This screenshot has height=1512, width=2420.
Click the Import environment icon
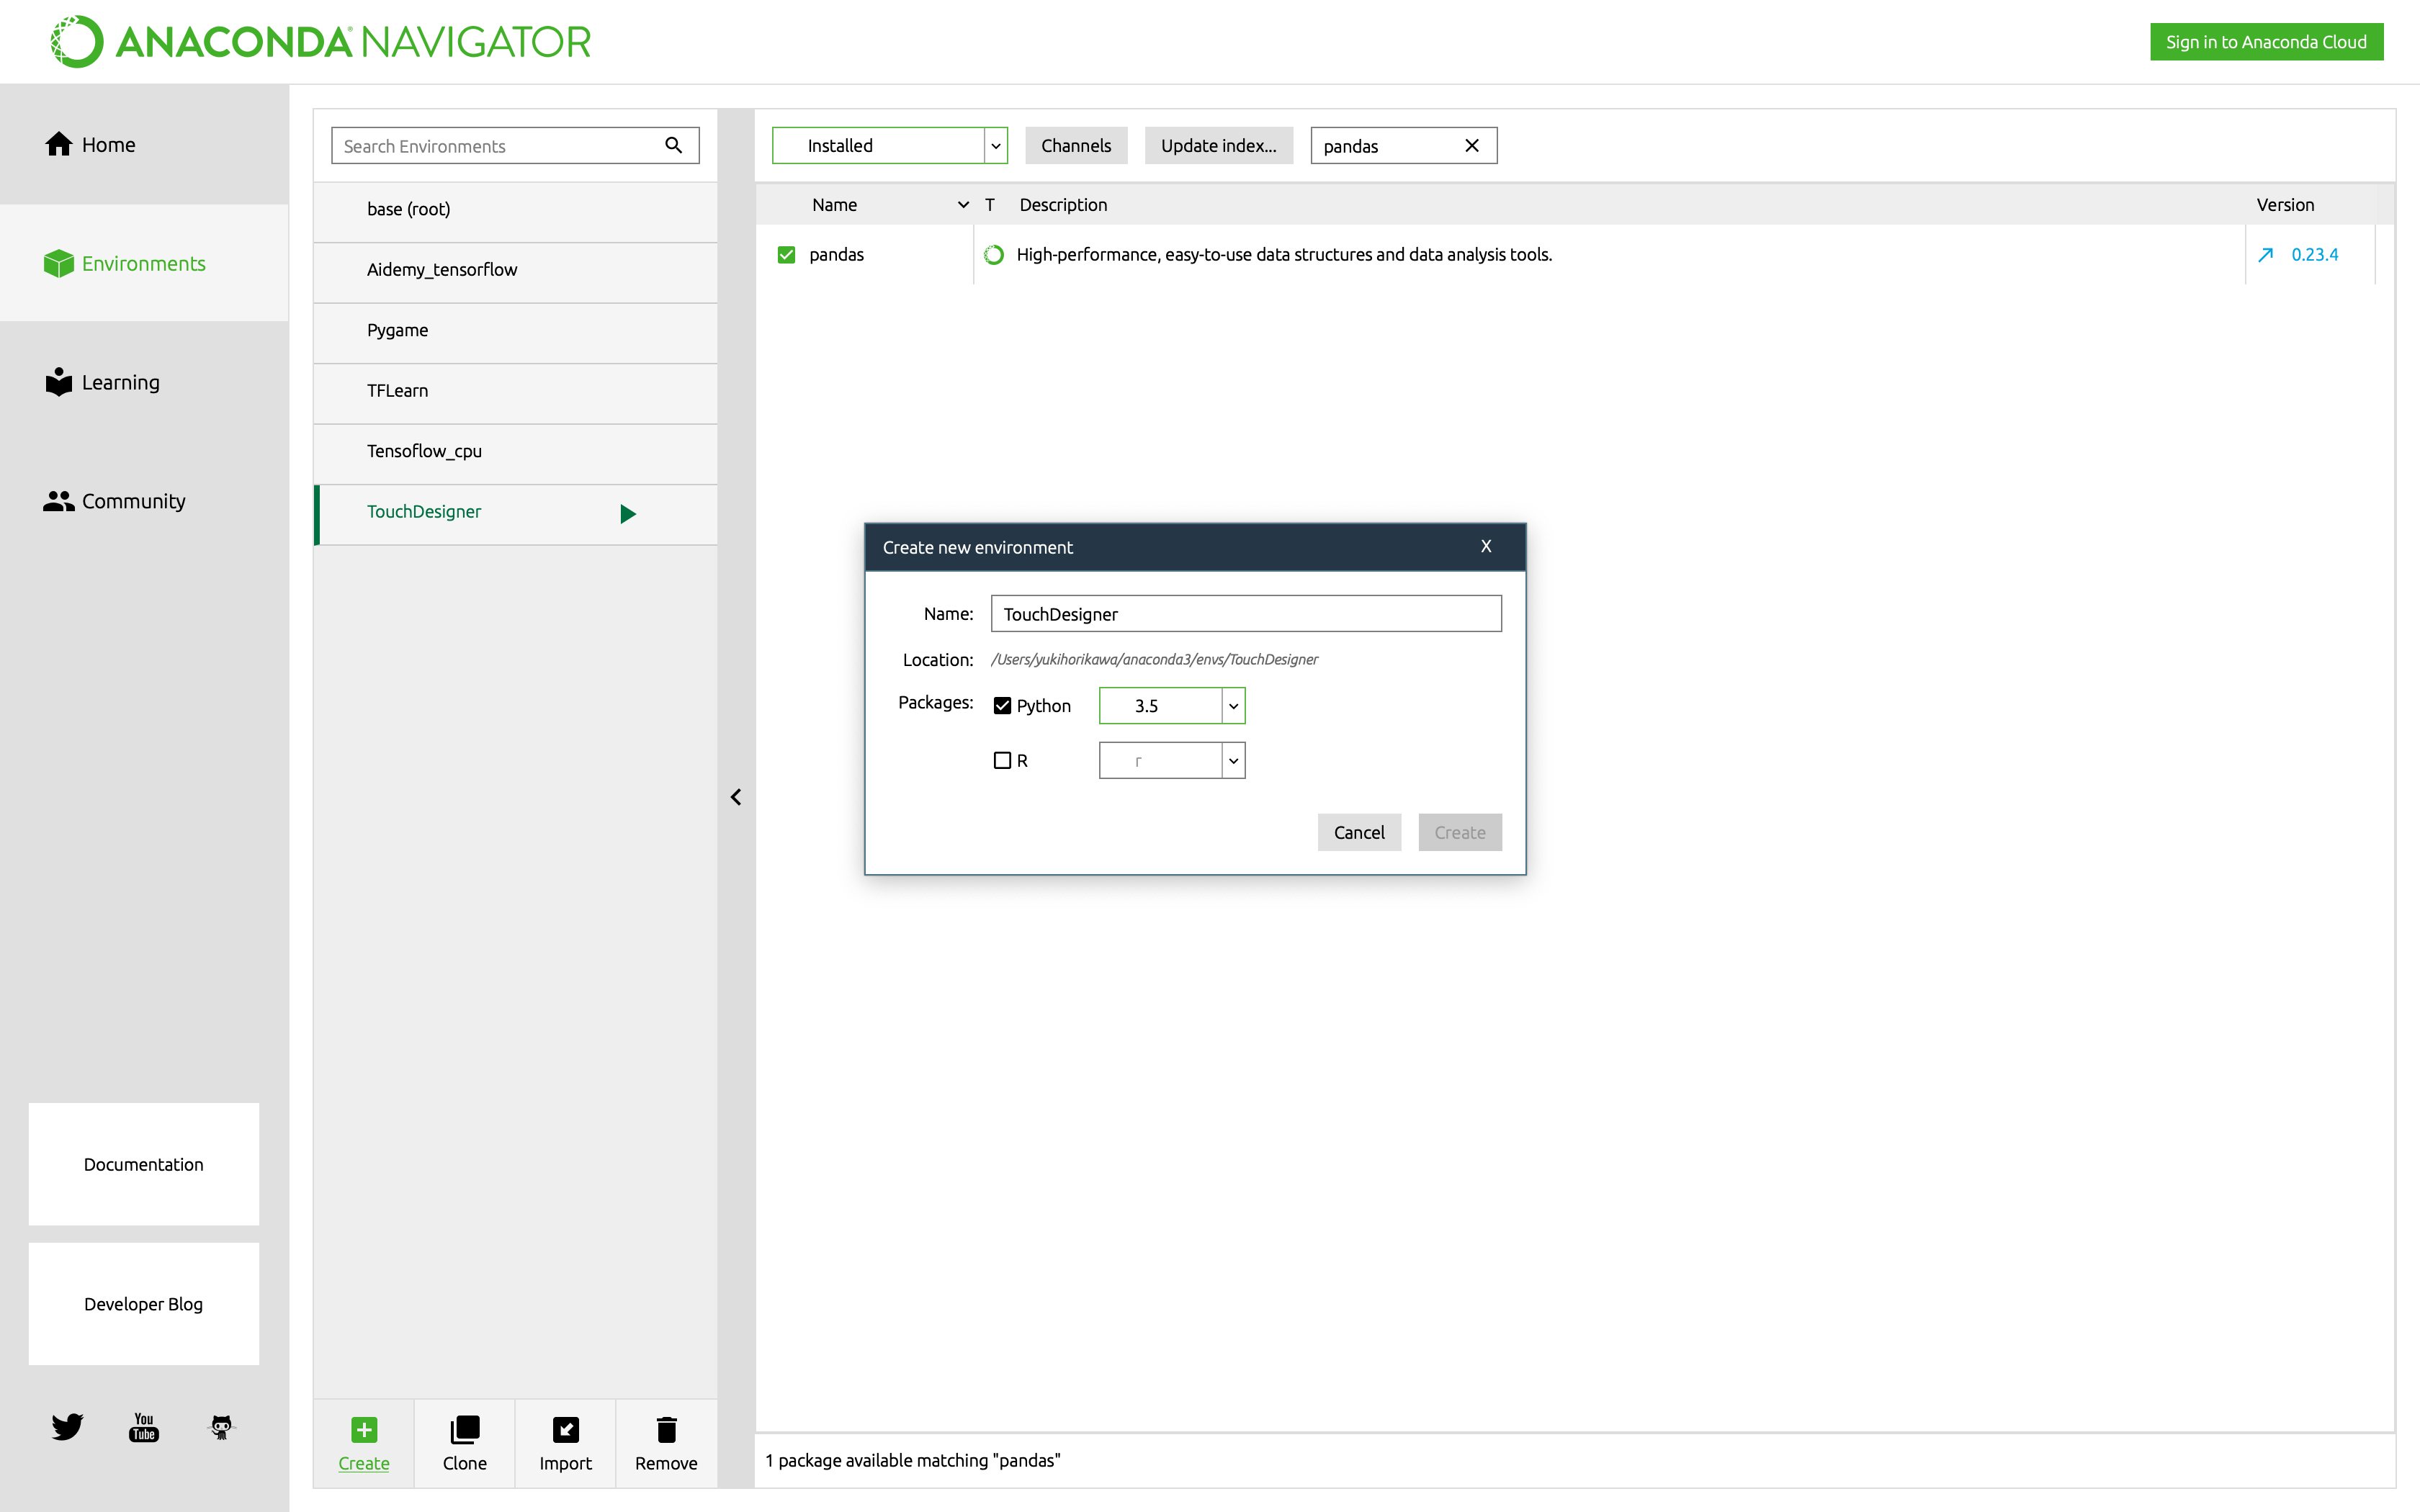(565, 1429)
